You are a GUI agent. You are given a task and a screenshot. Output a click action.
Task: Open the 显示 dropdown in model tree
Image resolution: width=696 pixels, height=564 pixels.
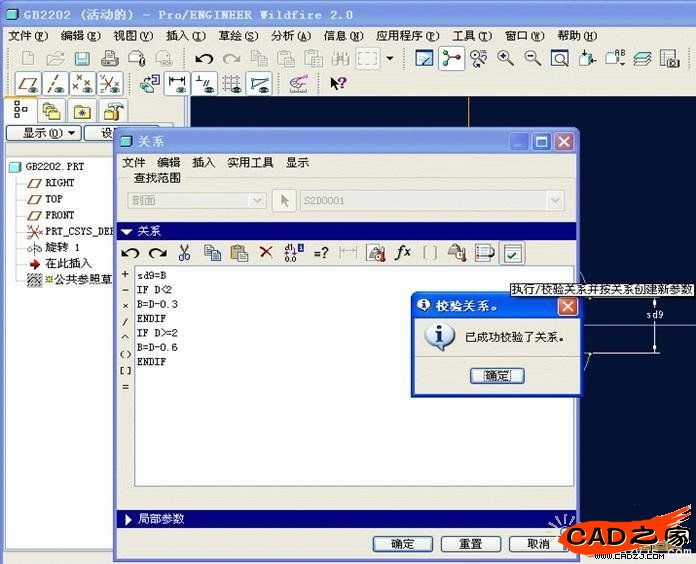pyautogui.click(x=42, y=133)
